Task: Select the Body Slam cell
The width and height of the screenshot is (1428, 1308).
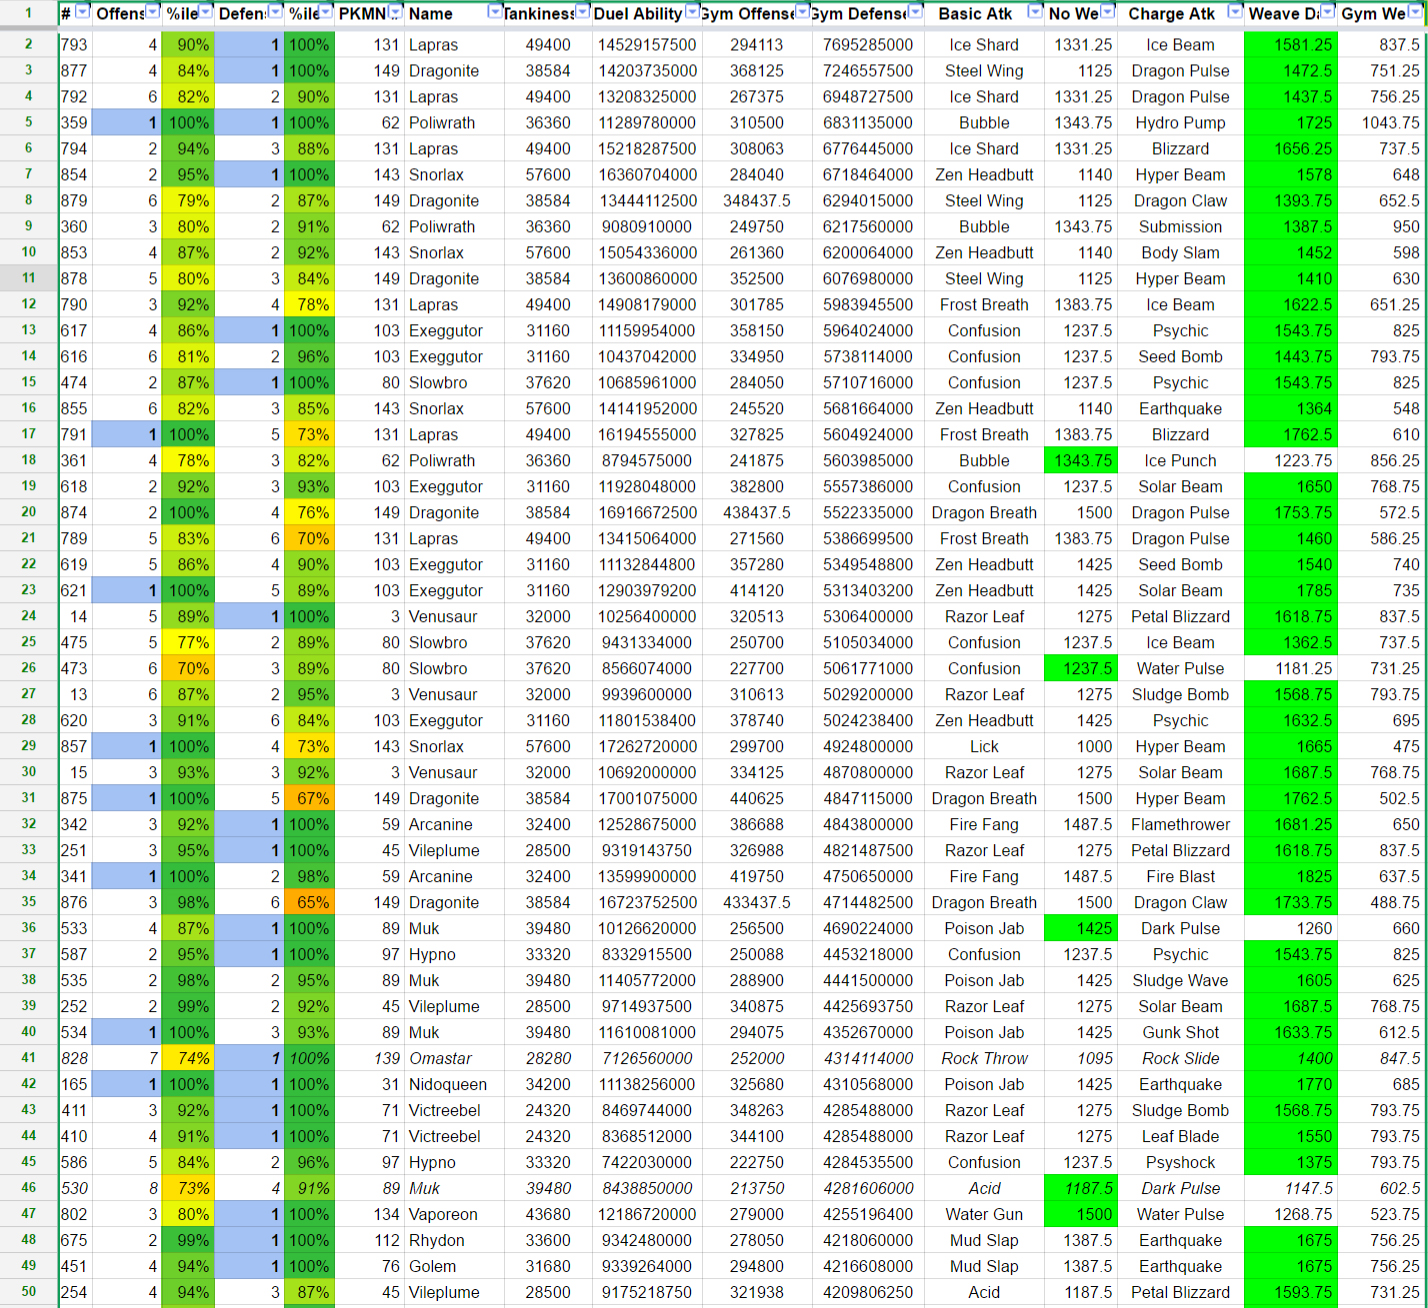Action: coord(1180,253)
